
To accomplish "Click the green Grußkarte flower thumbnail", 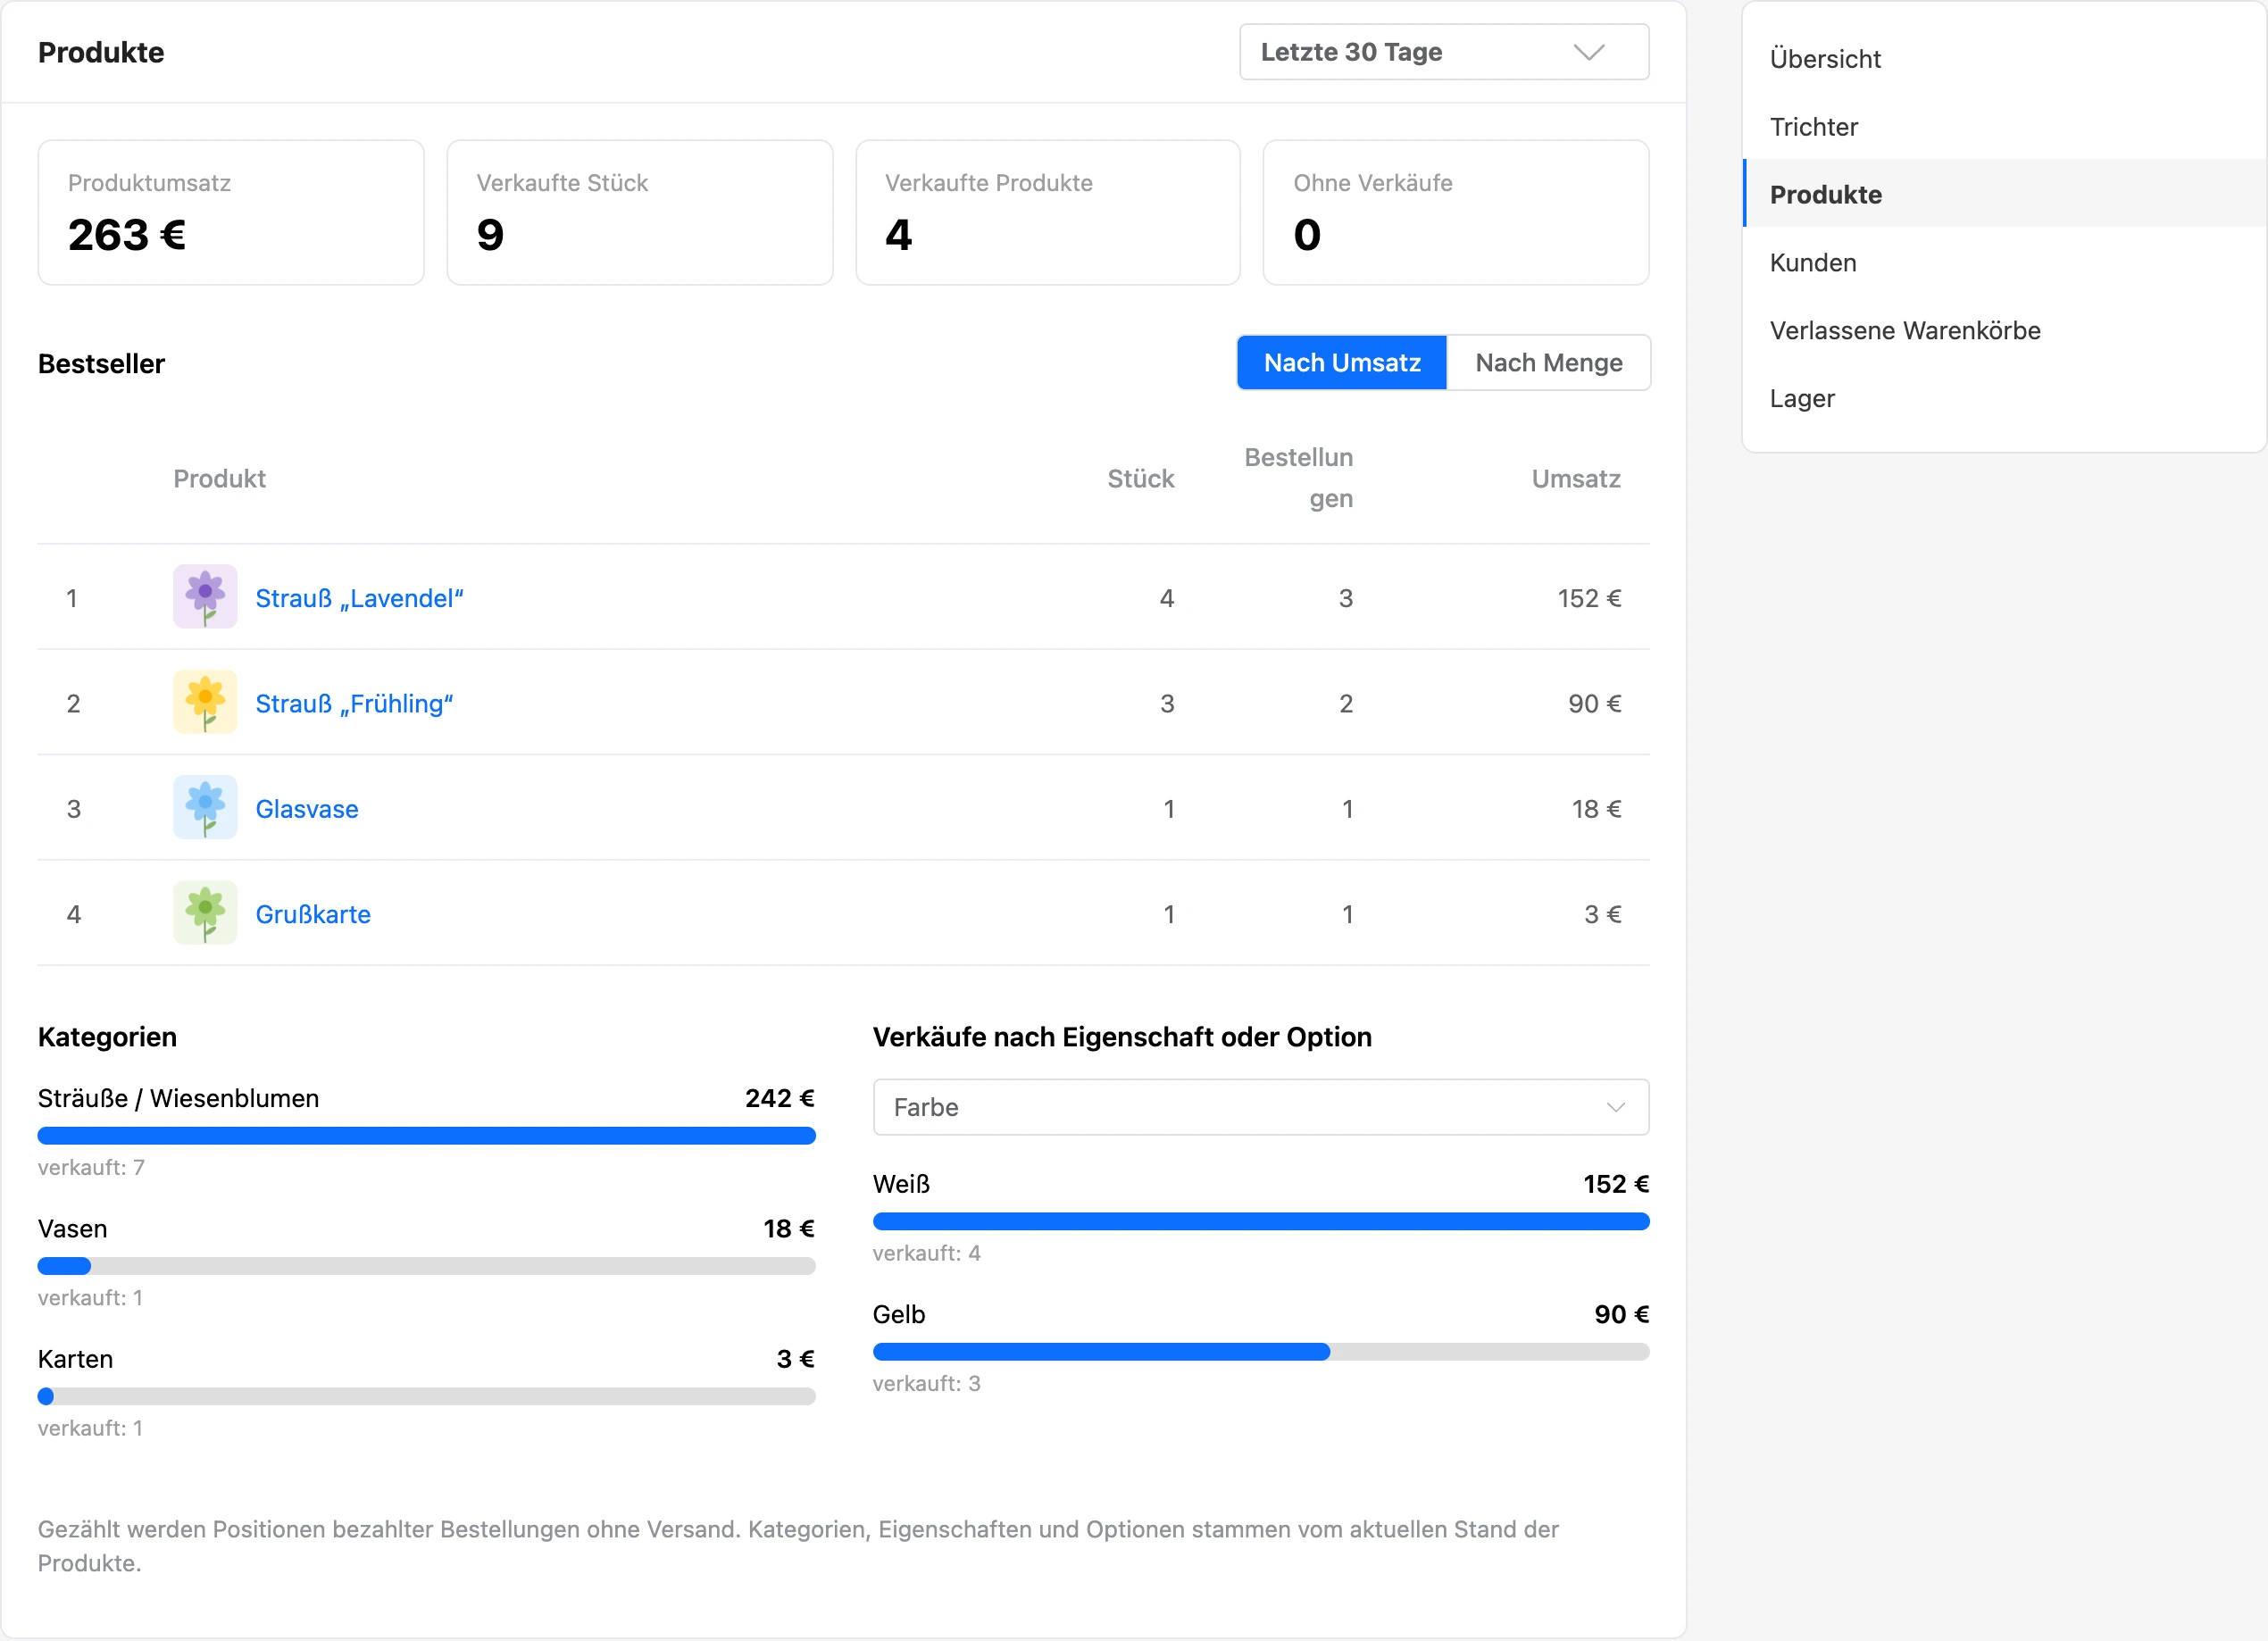I will pyautogui.click(x=205, y=913).
